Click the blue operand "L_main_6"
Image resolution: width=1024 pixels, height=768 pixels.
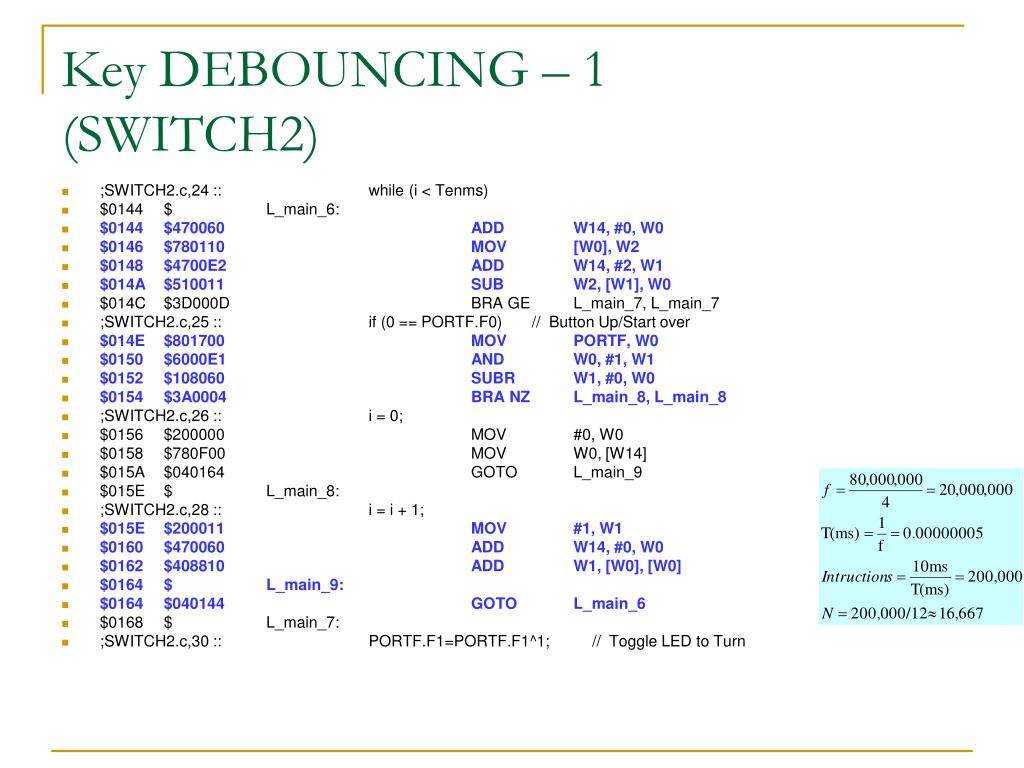click(609, 604)
